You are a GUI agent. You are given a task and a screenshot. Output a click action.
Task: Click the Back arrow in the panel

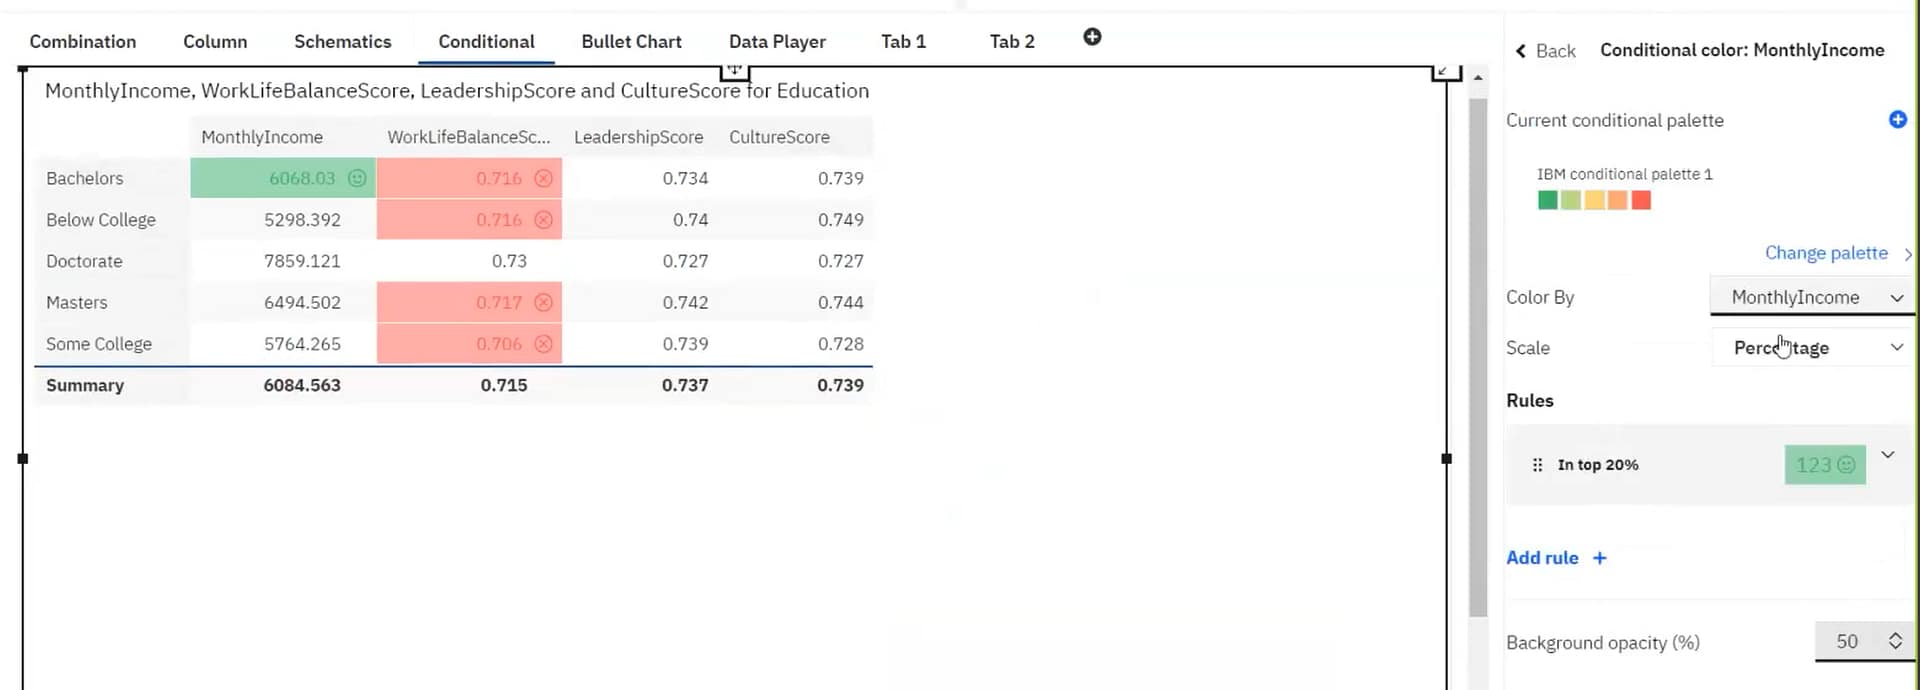coord(1521,51)
